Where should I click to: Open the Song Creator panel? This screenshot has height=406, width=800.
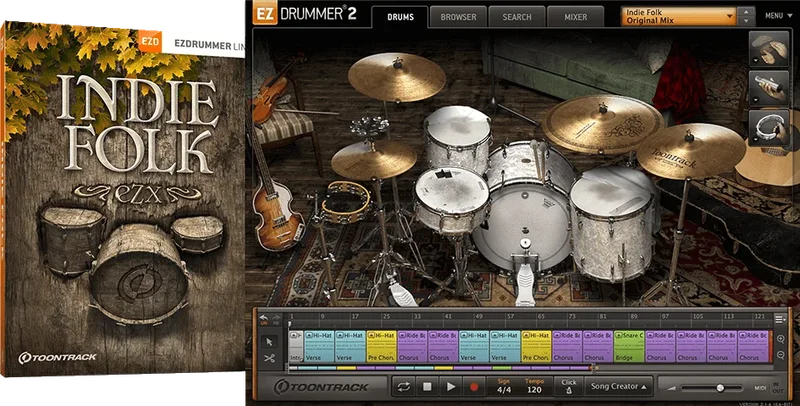pos(618,387)
